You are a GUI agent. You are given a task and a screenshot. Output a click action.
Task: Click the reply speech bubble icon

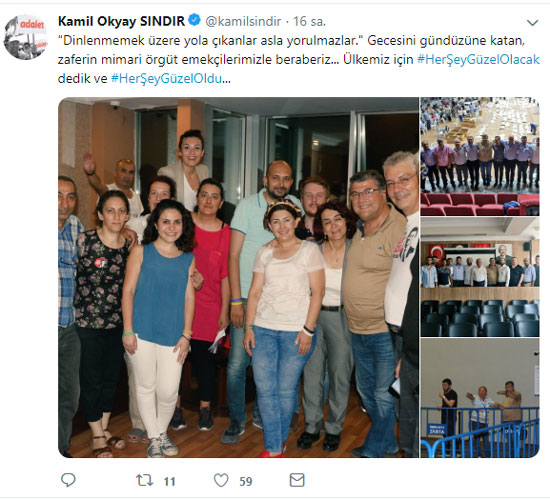pyautogui.click(x=68, y=480)
